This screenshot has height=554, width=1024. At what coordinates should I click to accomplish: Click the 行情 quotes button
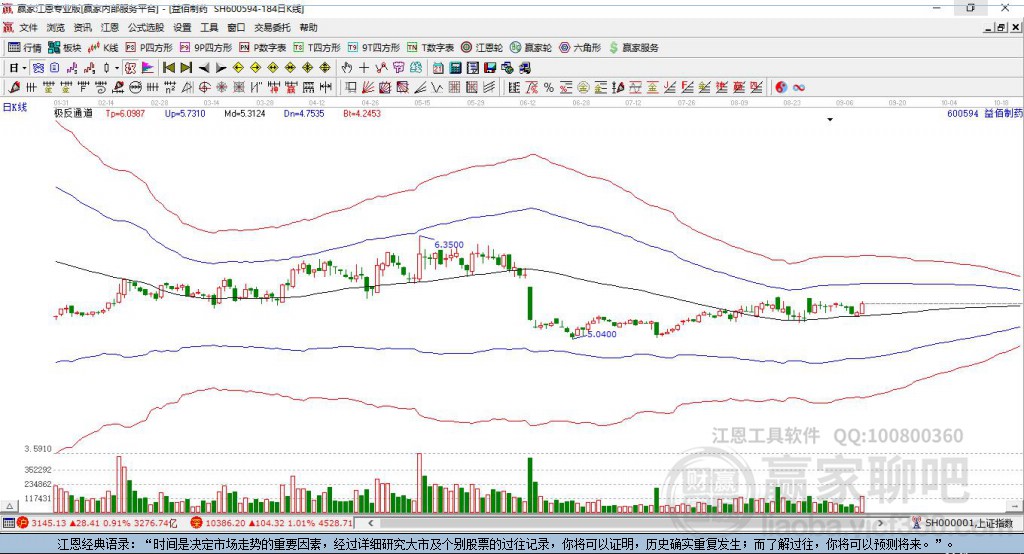pyautogui.click(x=25, y=48)
